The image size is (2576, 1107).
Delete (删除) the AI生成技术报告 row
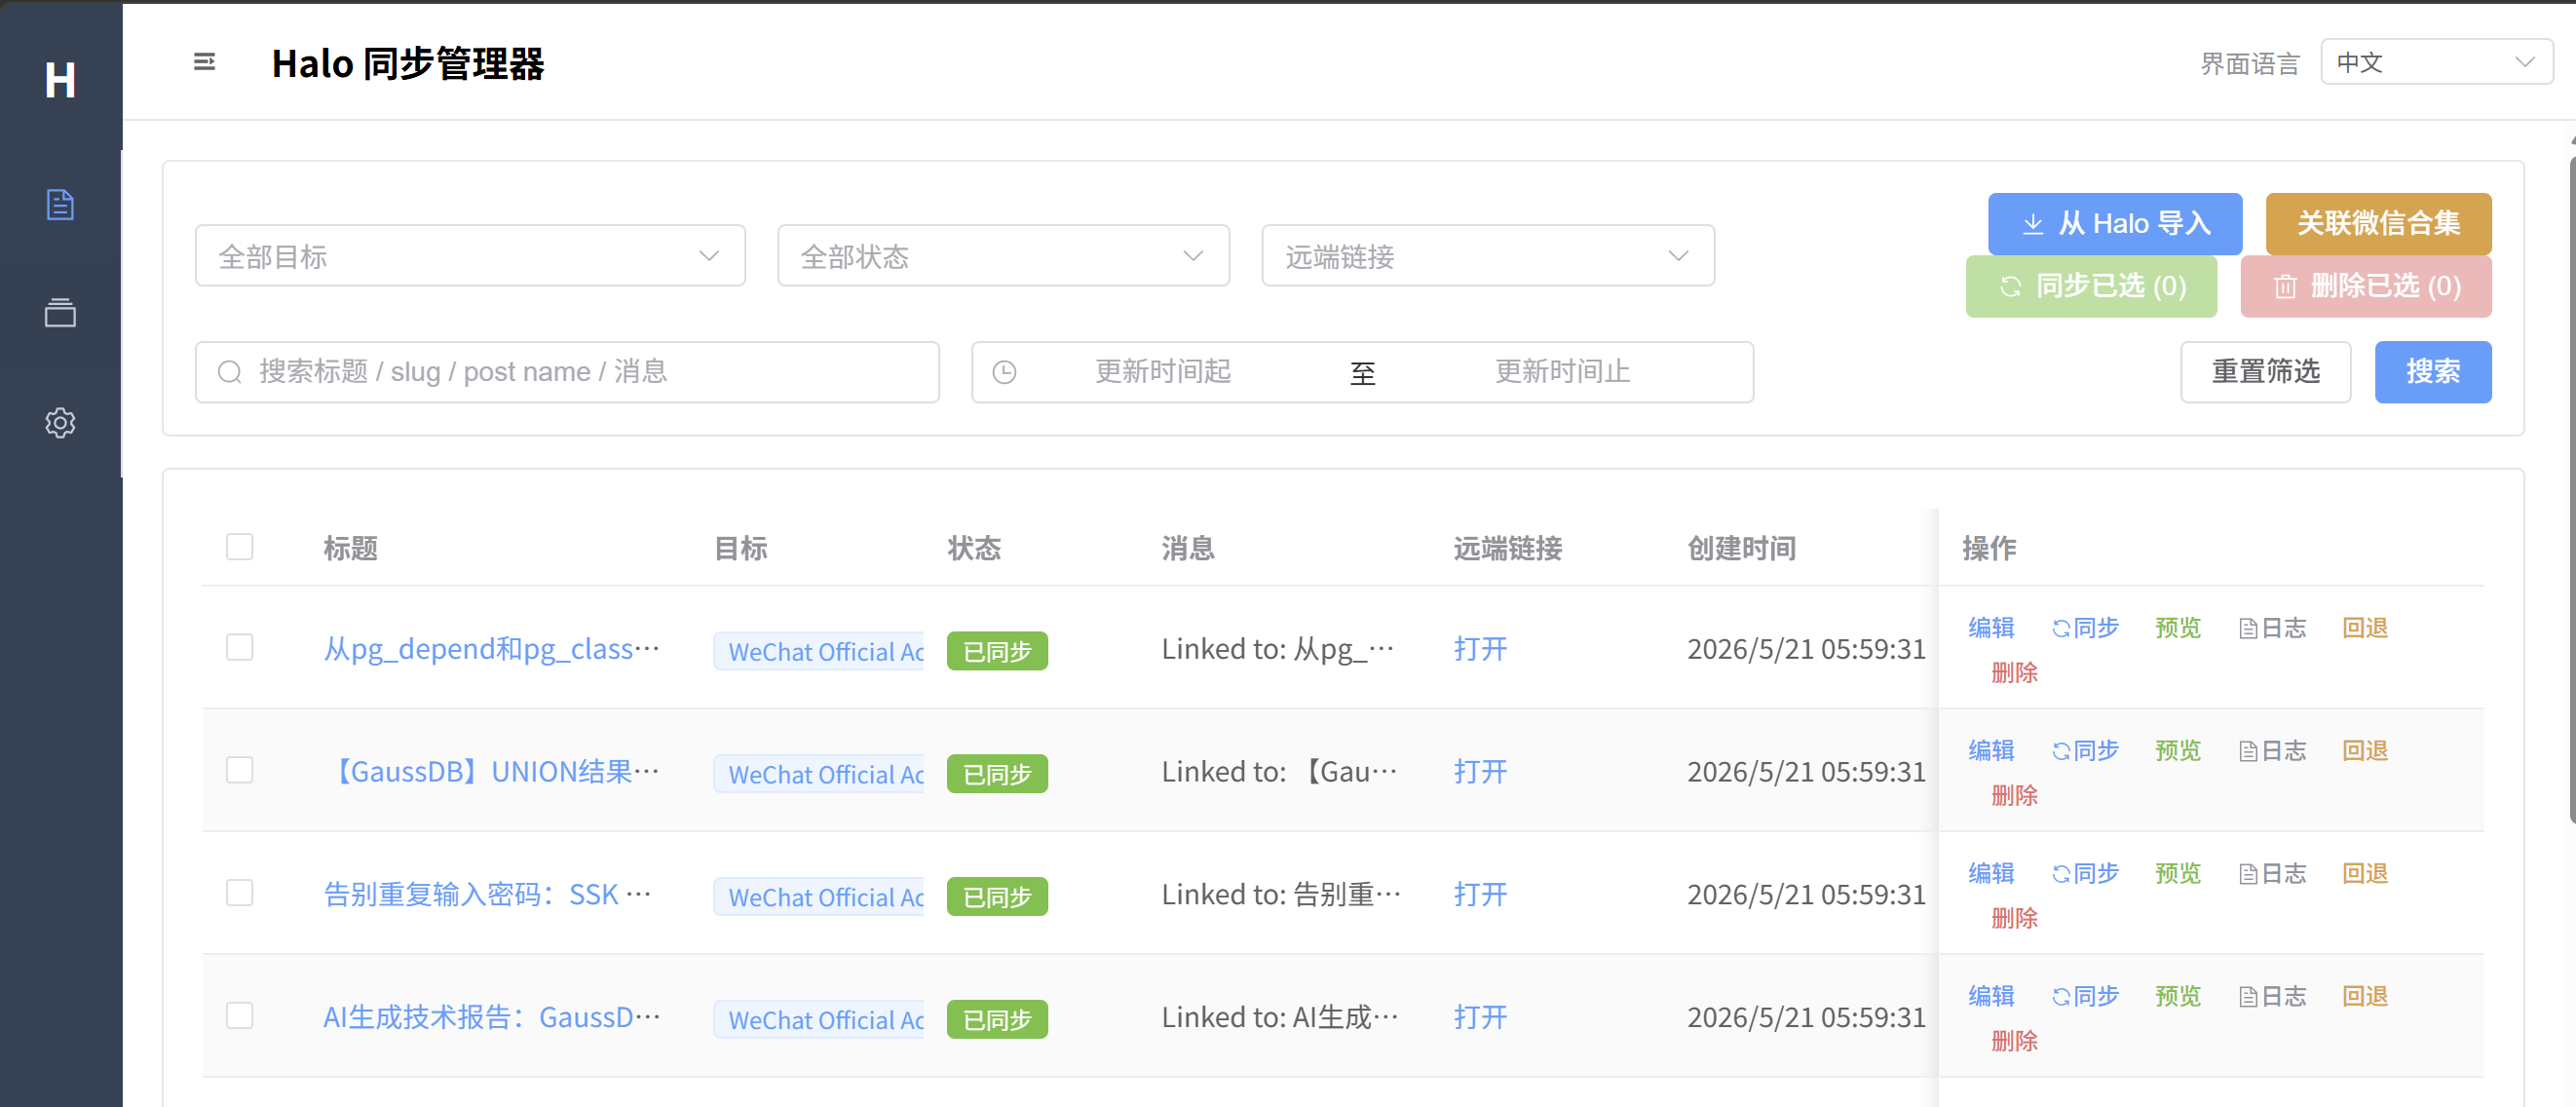[2014, 1042]
